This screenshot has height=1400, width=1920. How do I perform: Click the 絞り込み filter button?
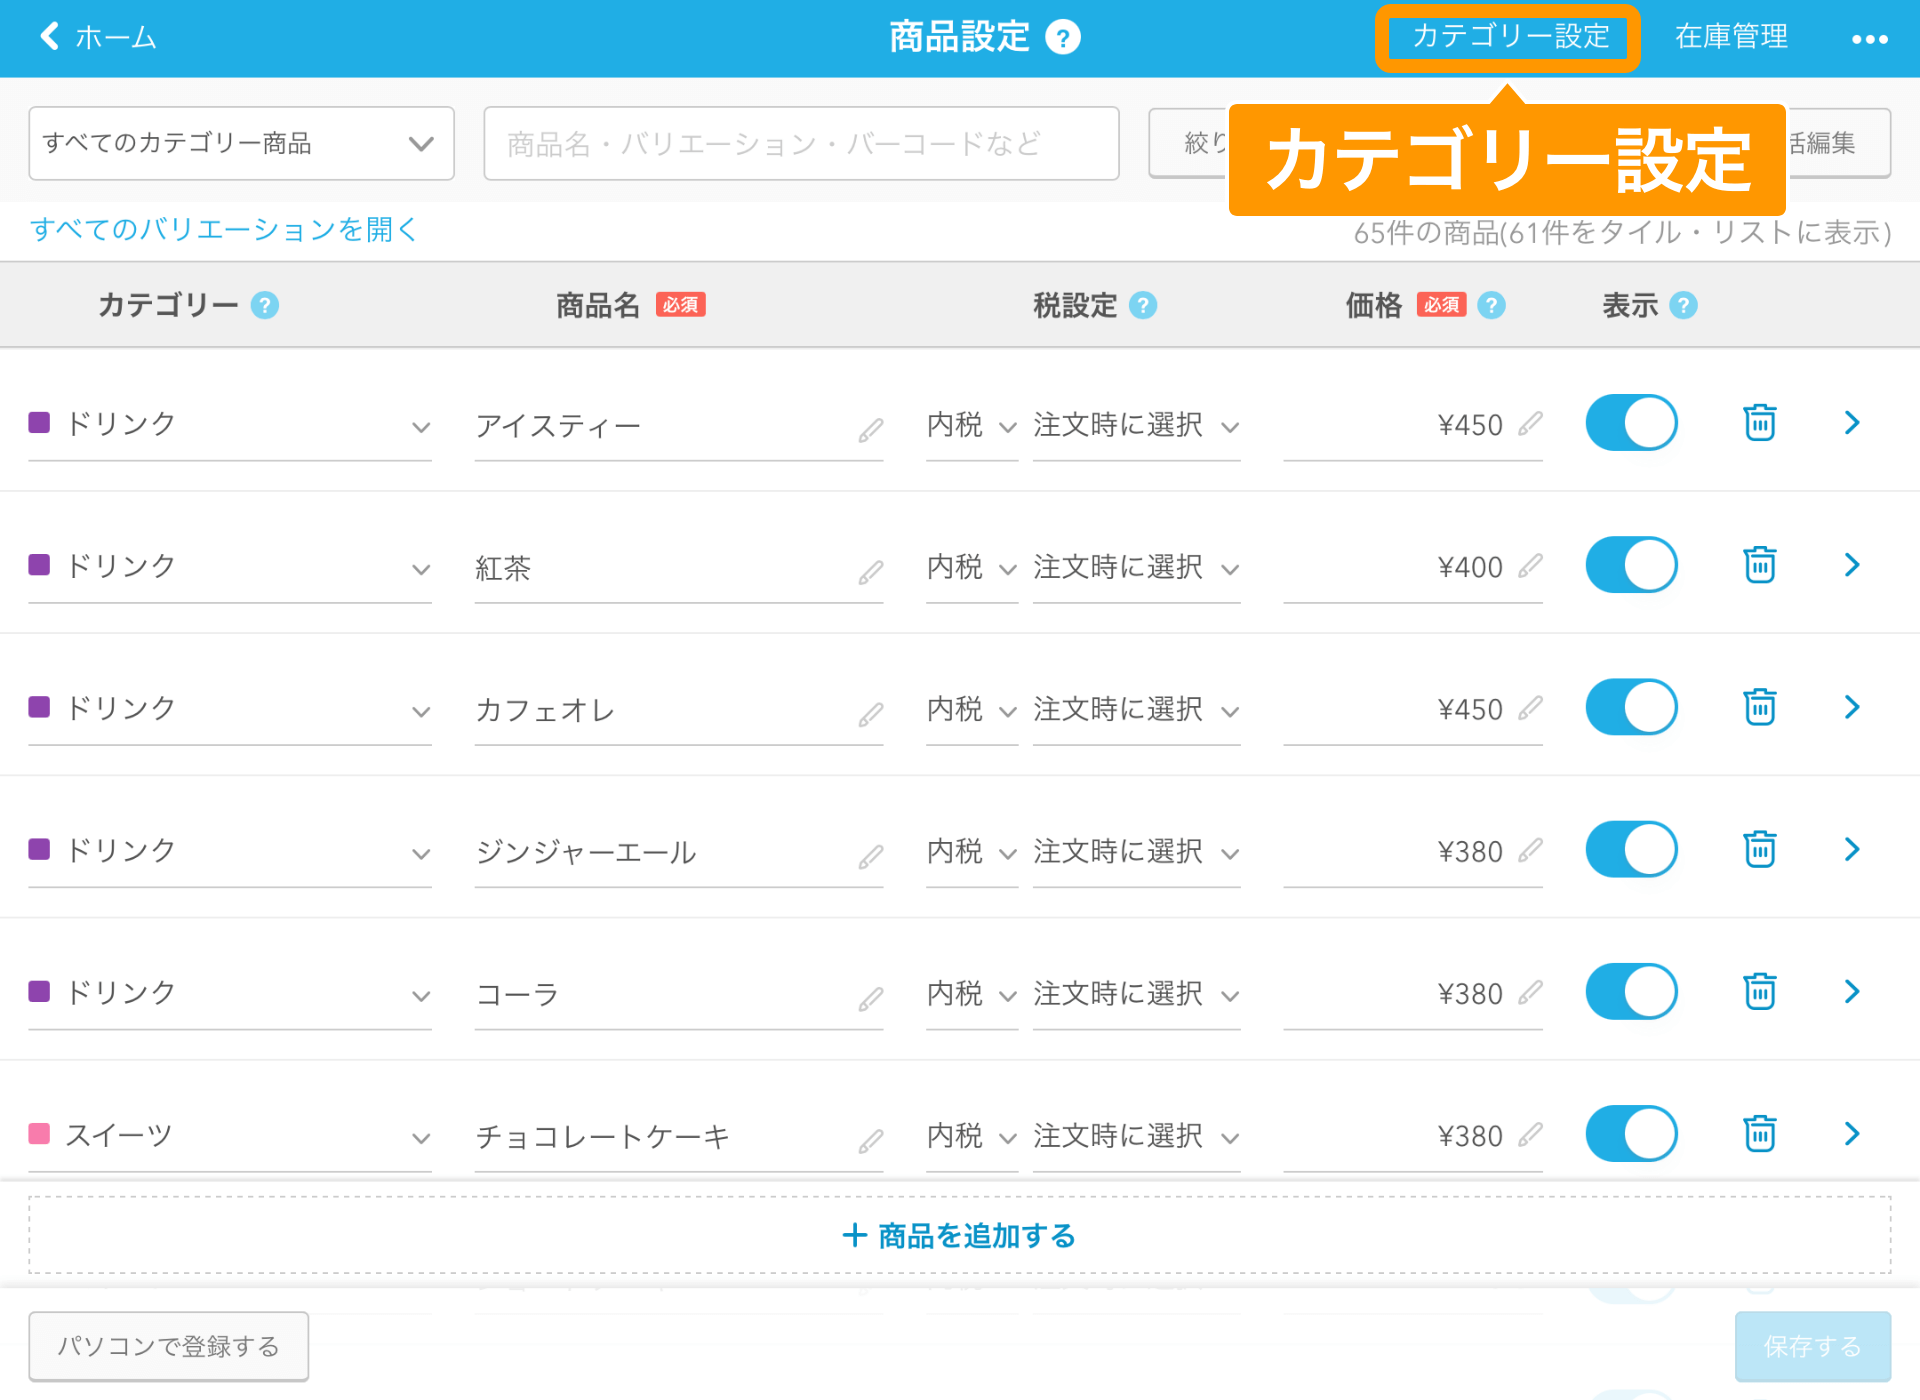click(1189, 143)
